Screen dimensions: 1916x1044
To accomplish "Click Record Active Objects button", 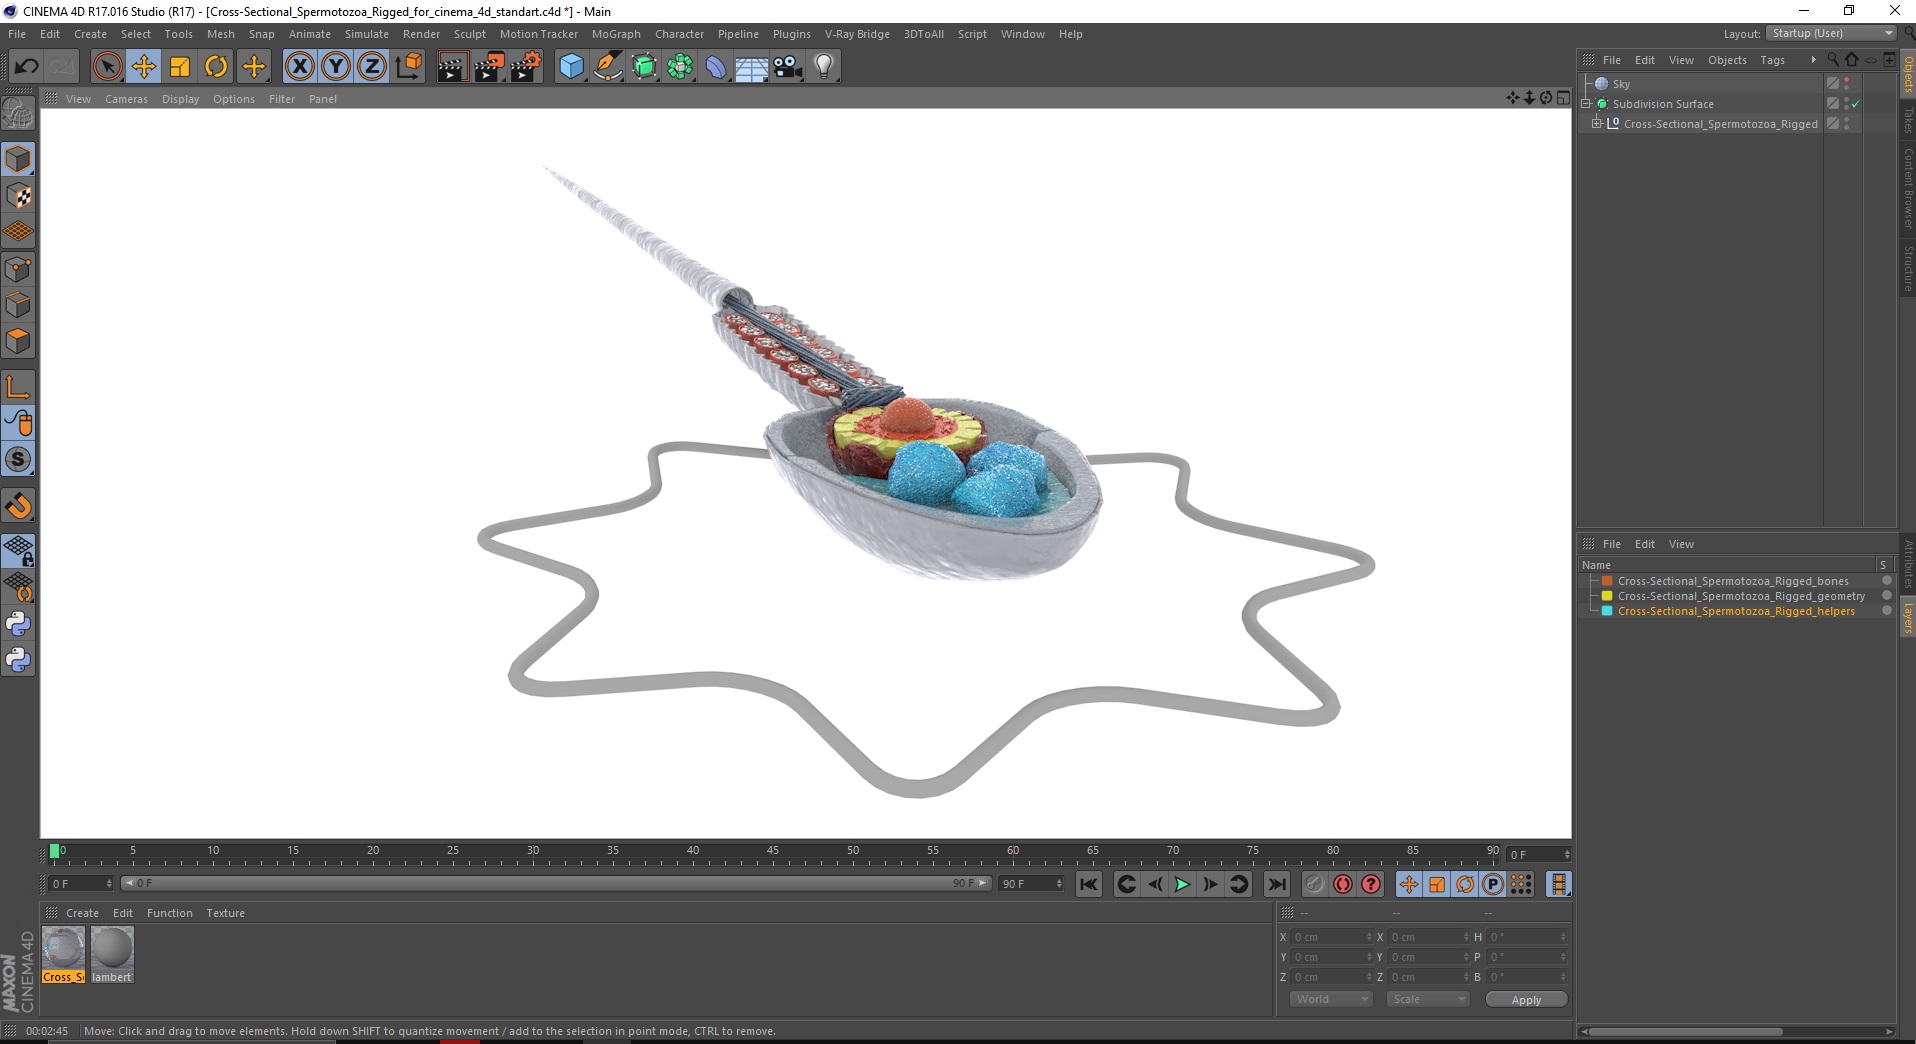I will point(1314,884).
